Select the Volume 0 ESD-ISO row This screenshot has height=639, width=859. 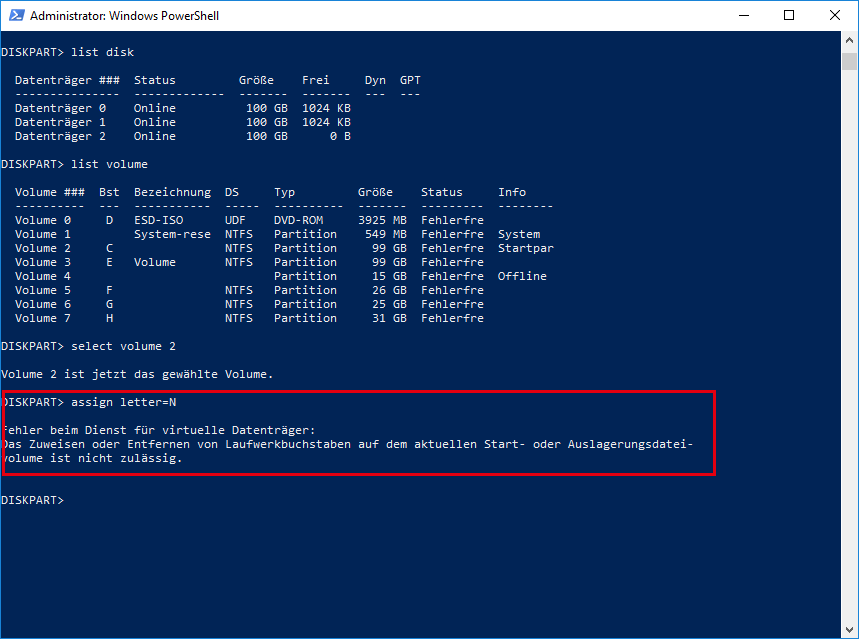[x=249, y=220]
